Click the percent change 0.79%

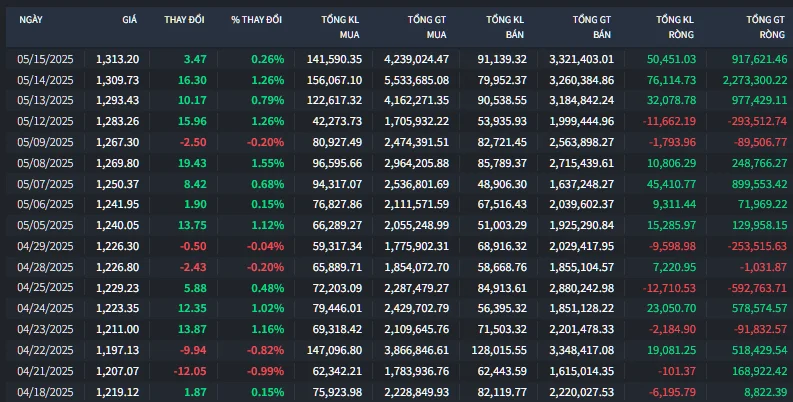click(x=268, y=100)
